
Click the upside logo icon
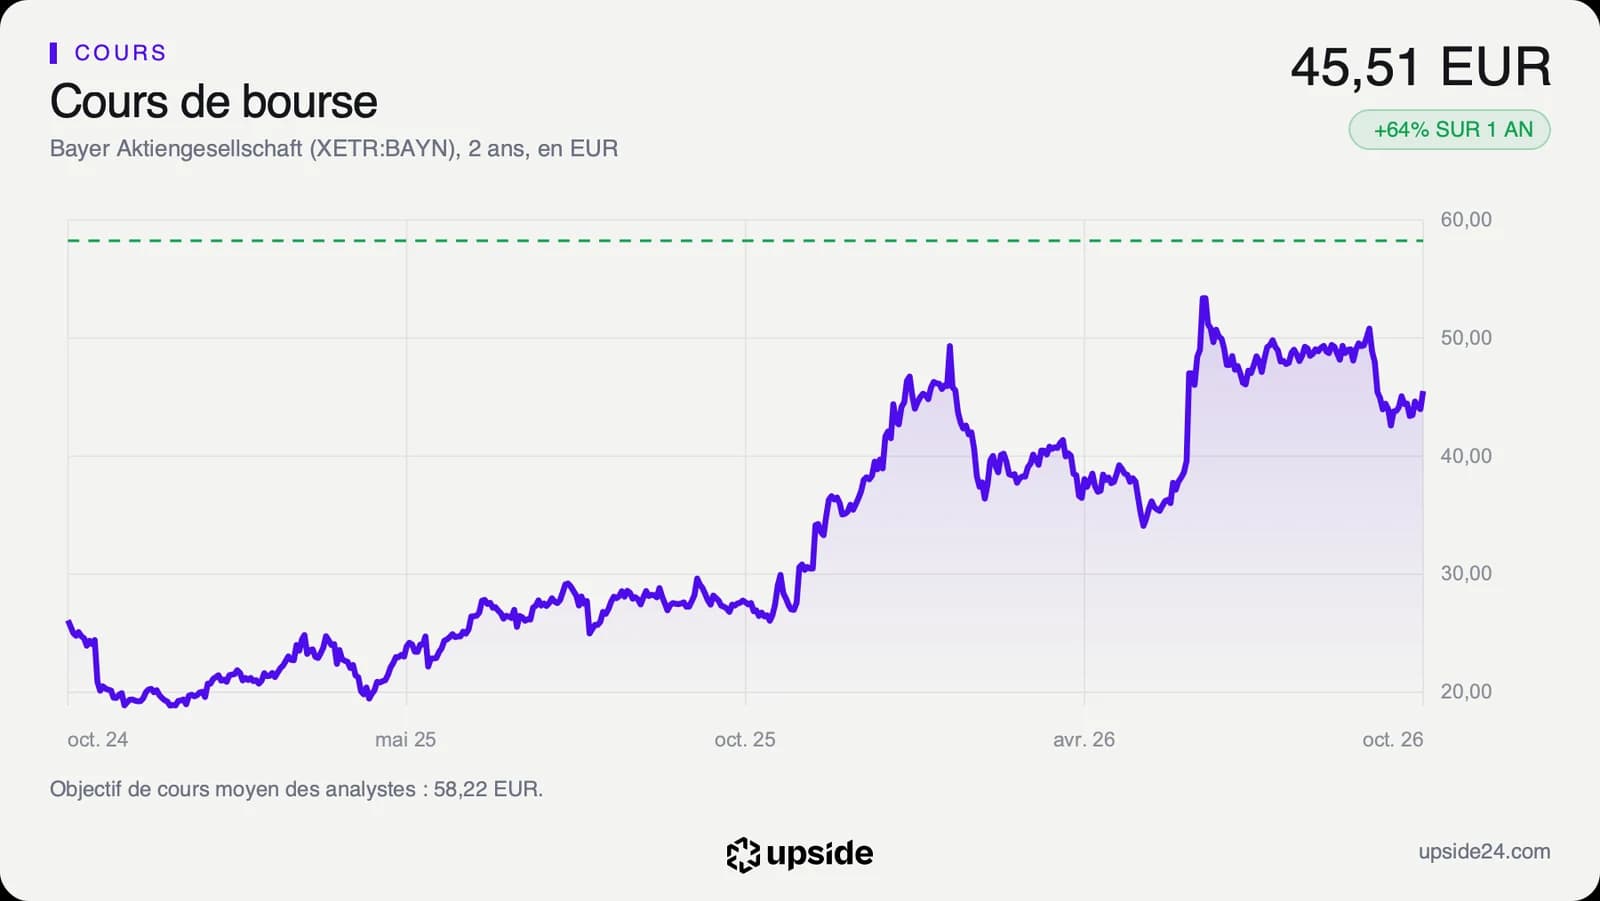[x=743, y=855]
